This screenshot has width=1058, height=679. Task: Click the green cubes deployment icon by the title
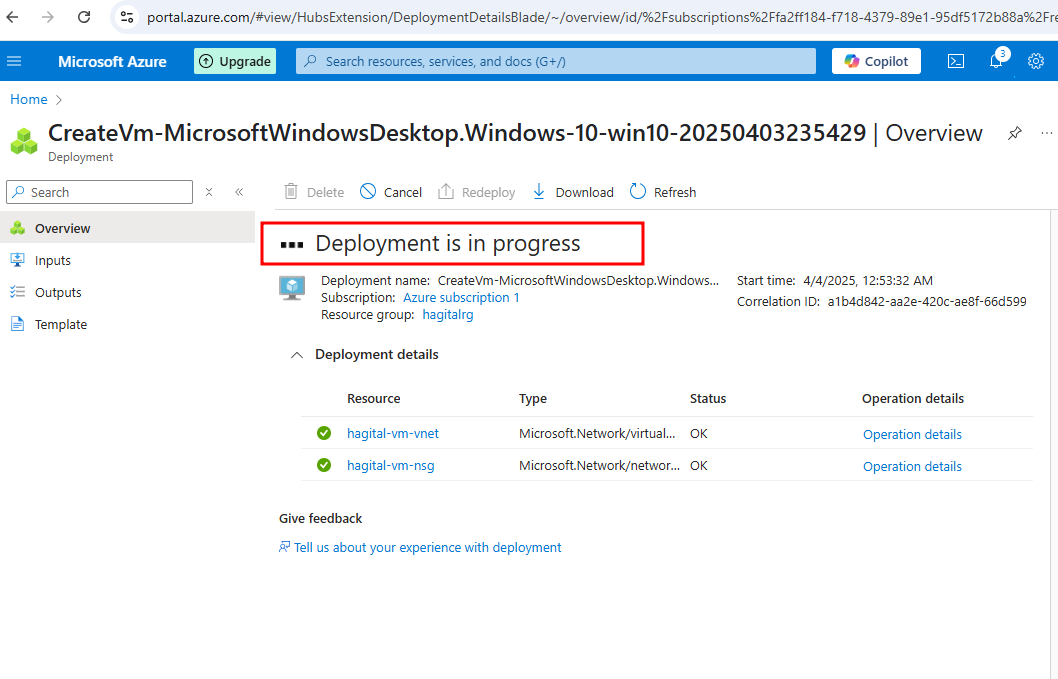tap(24, 141)
